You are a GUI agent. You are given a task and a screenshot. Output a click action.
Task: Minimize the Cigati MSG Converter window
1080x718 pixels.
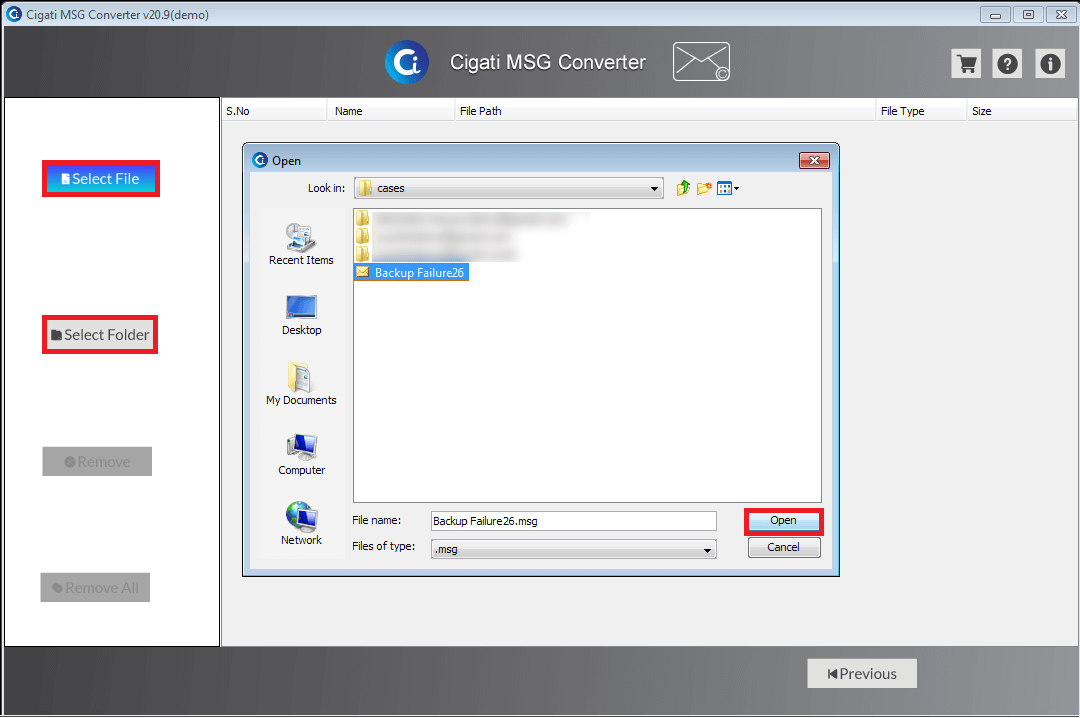(x=995, y=14)
